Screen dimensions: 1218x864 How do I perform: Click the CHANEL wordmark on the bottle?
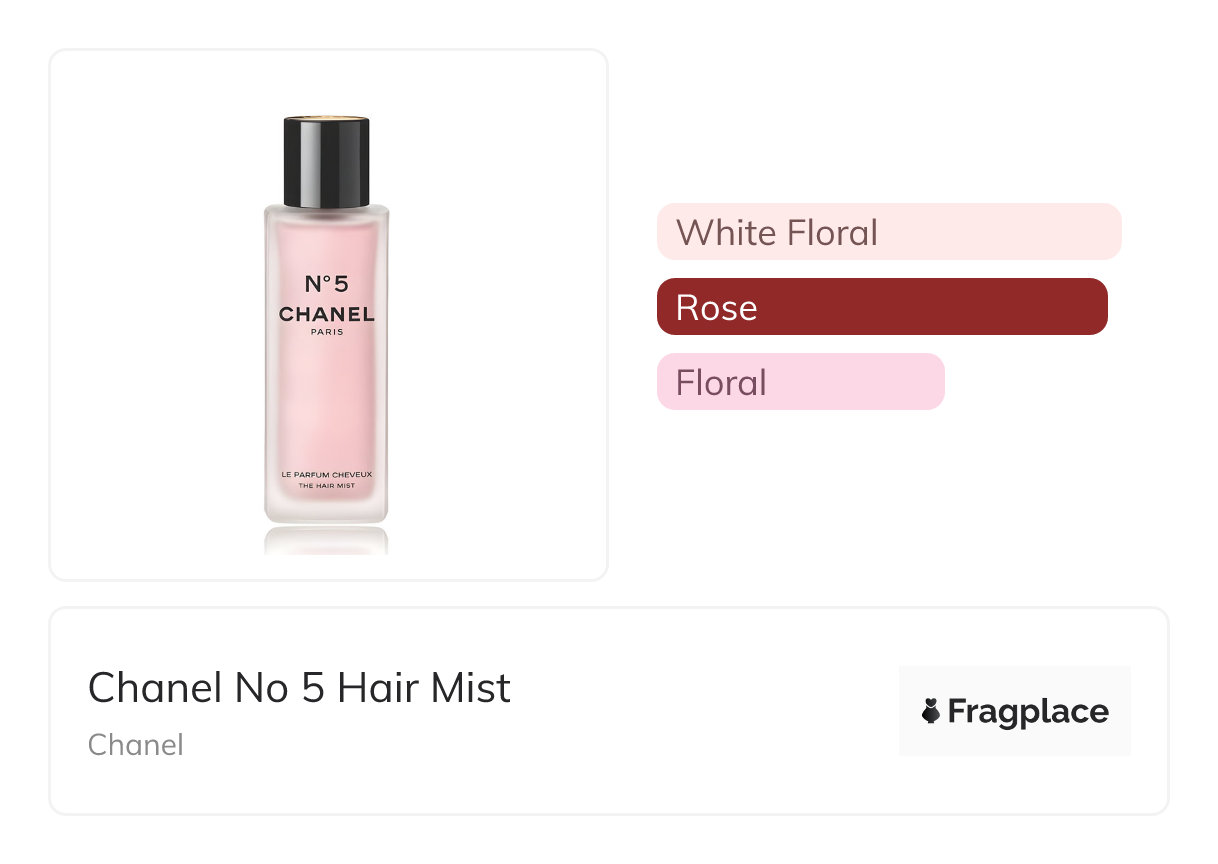[327, 314]
